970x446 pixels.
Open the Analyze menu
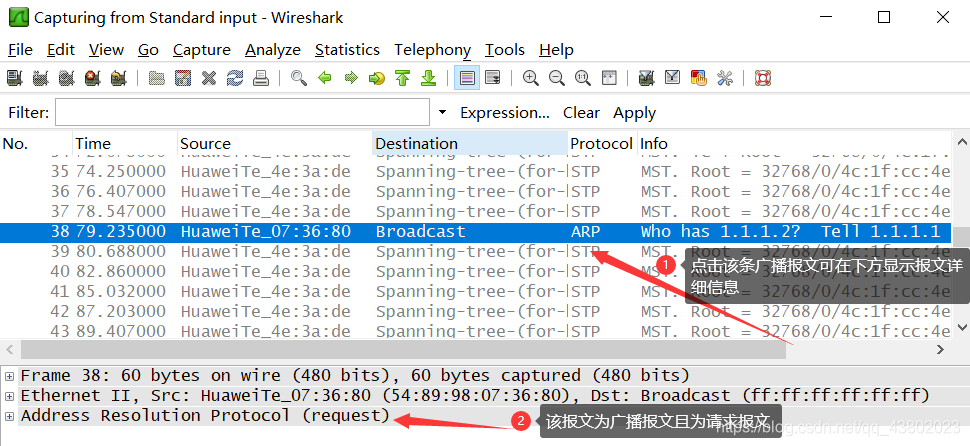[273, 49]
